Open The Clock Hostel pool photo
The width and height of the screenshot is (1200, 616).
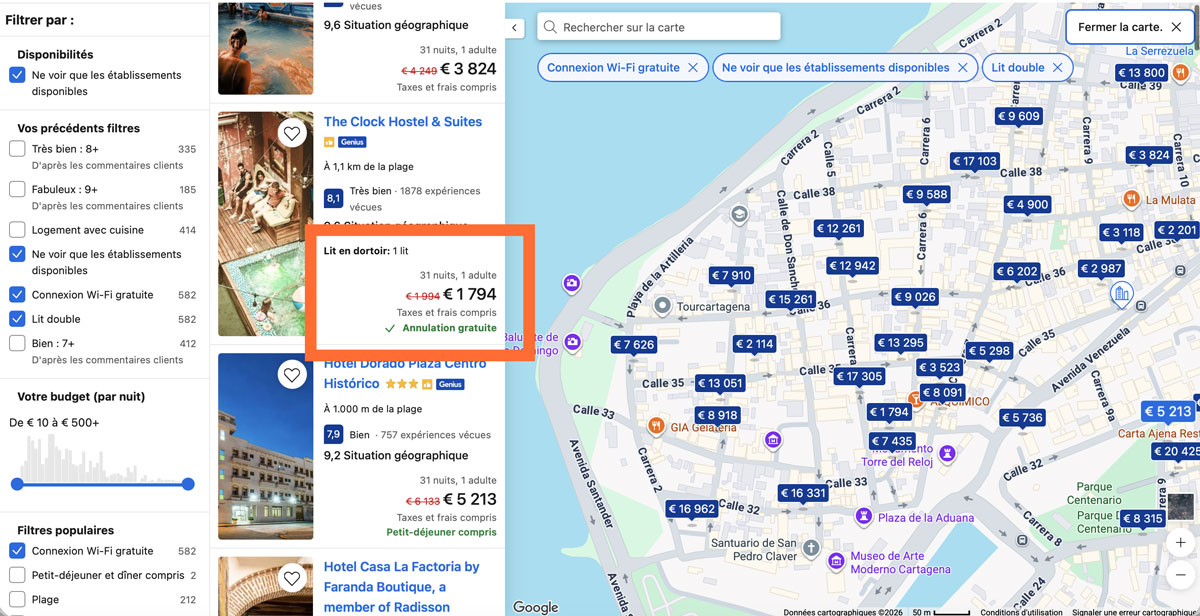266,224
